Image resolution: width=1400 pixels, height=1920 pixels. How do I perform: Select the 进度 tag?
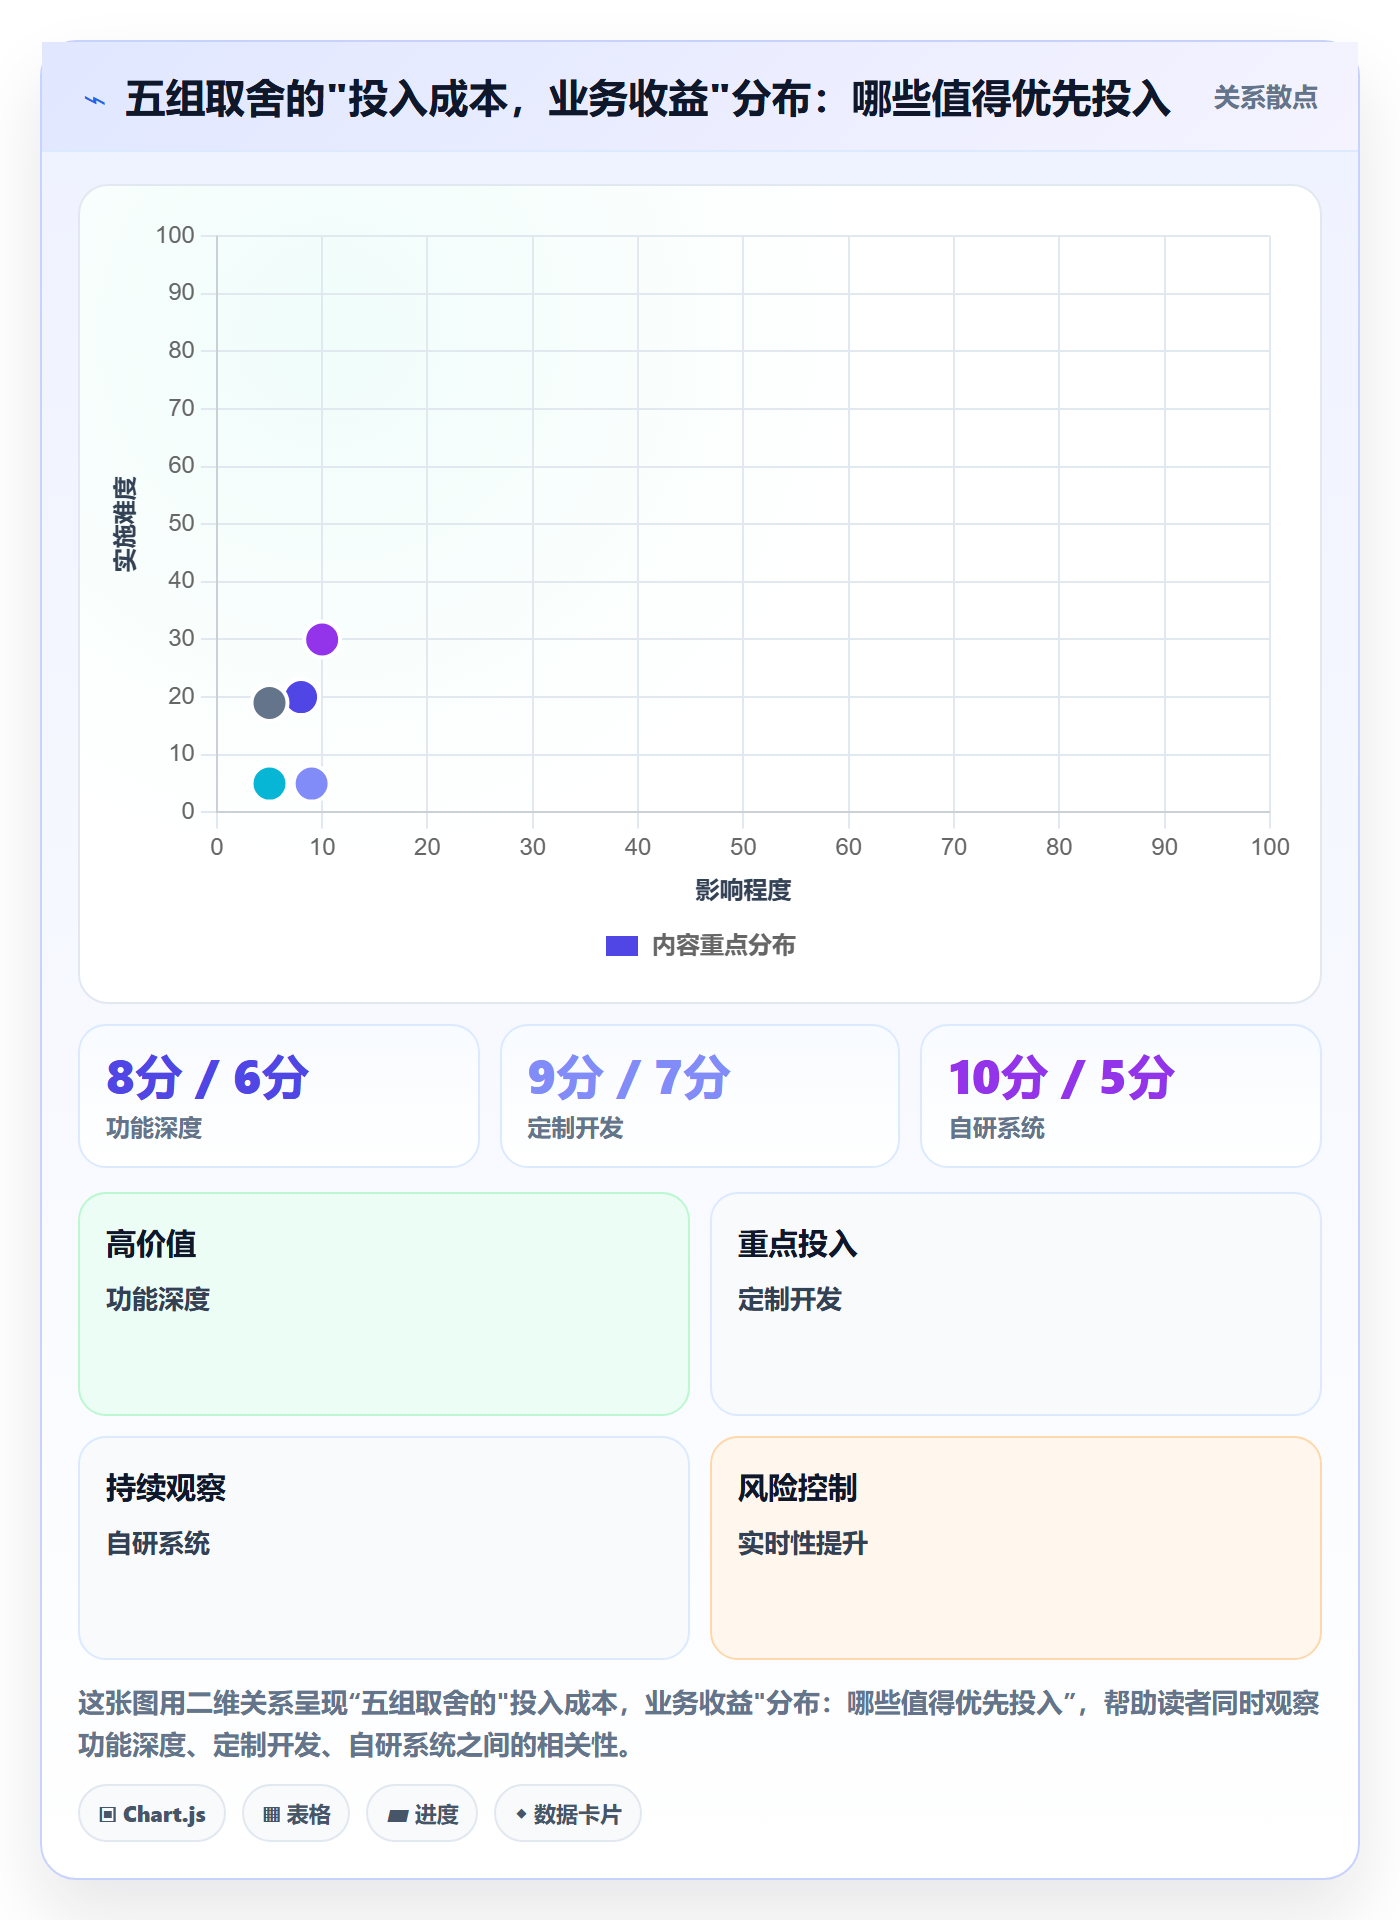(x=422, y=1814)
